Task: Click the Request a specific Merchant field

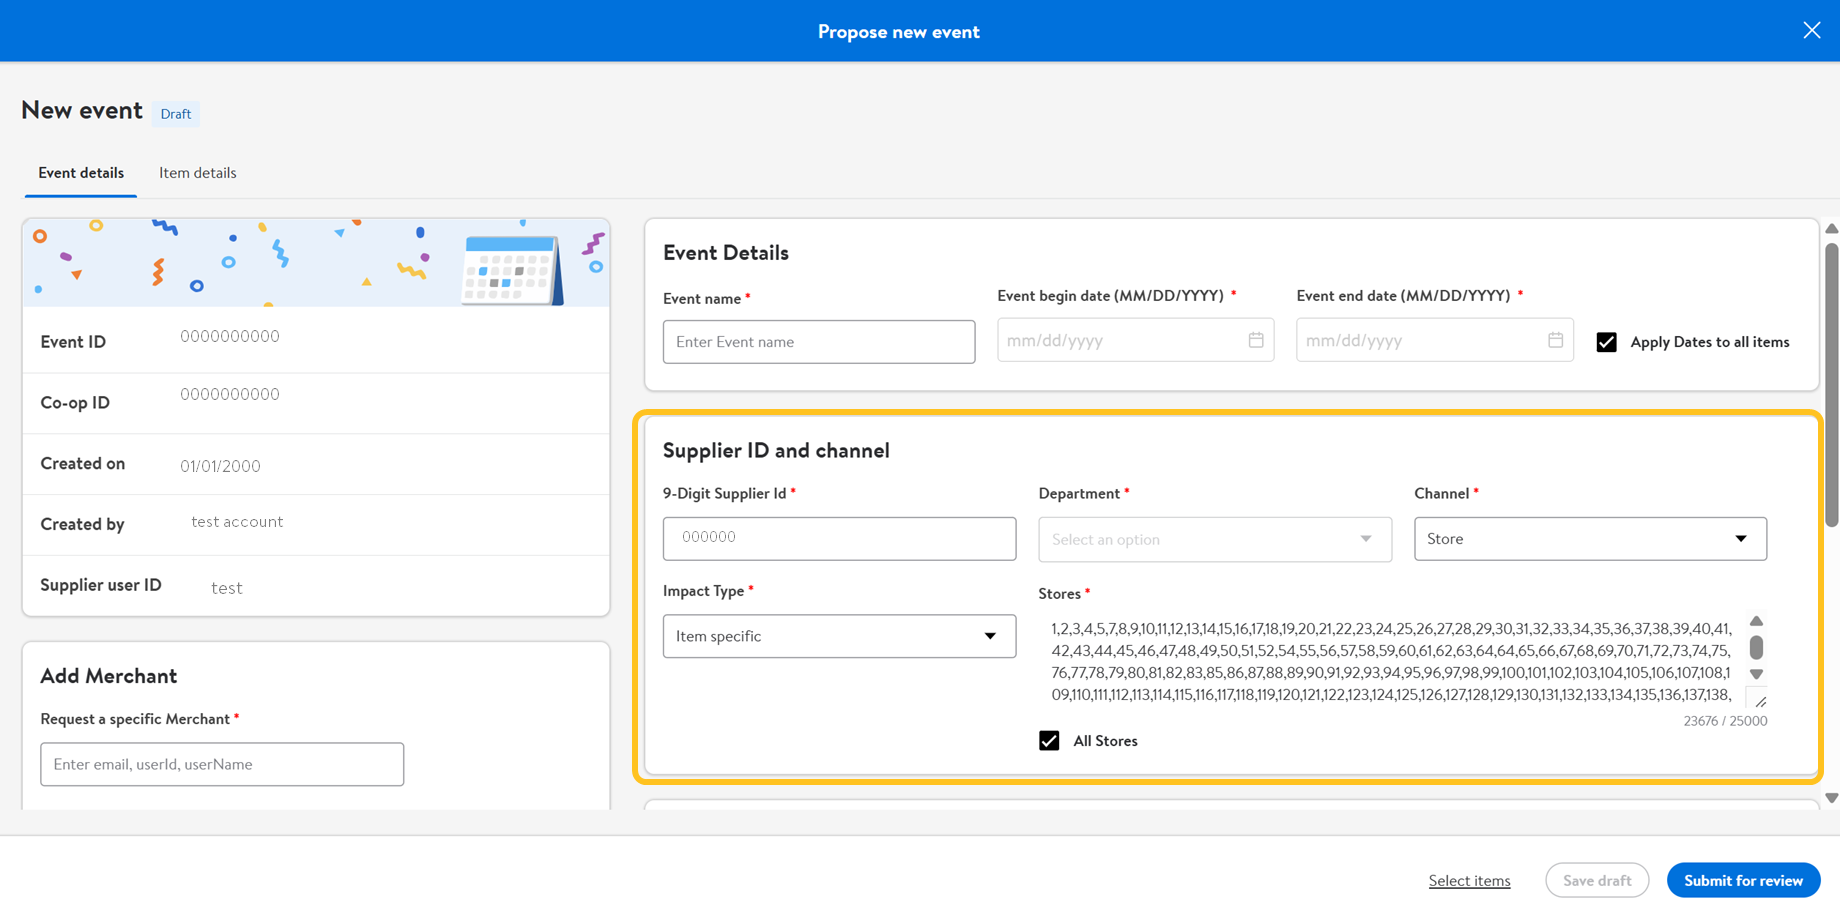Action: [222, 764]
